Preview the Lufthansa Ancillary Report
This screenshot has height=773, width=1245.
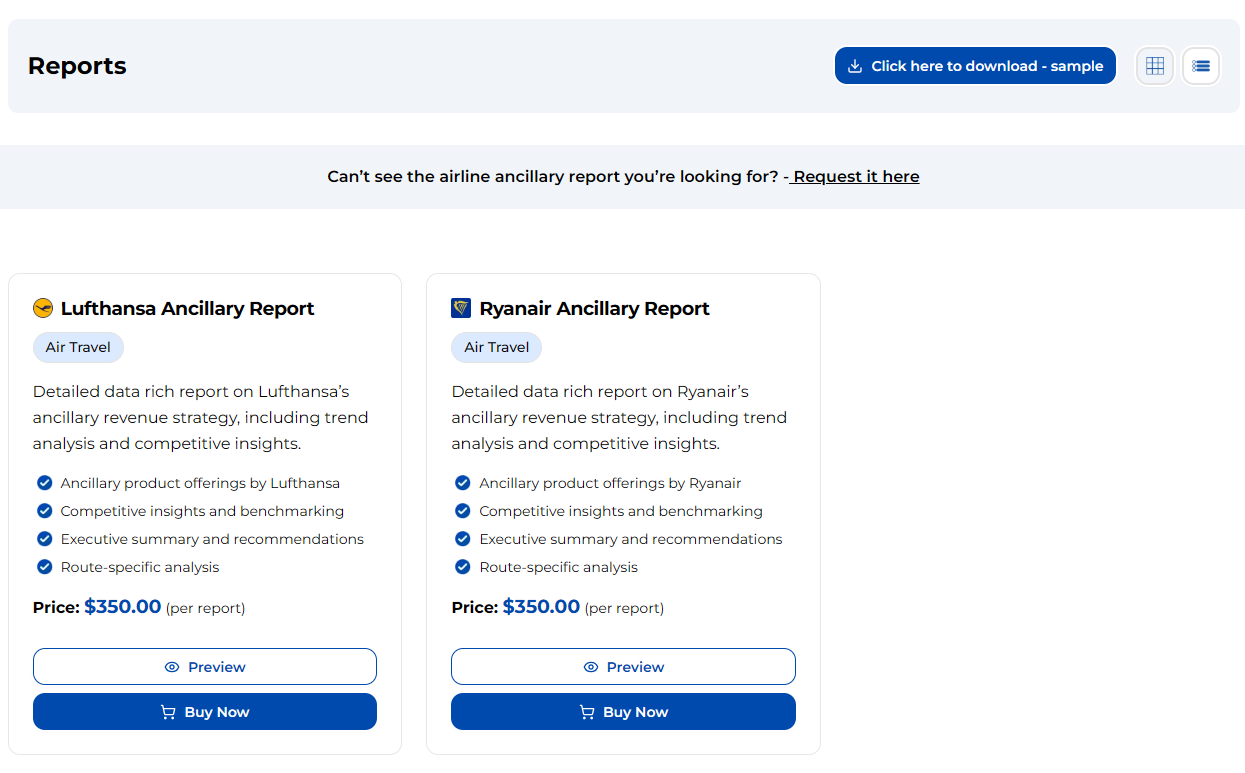click(x=205, y=667)
